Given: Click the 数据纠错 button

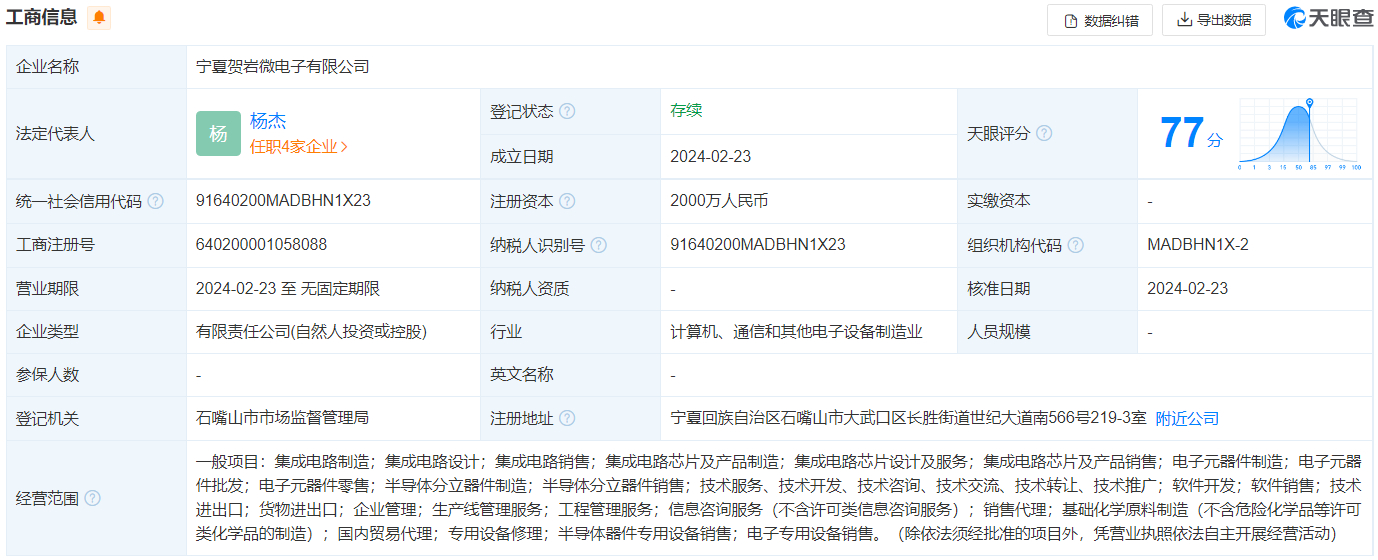Looking at the screenshot, I should [1100, 20].
